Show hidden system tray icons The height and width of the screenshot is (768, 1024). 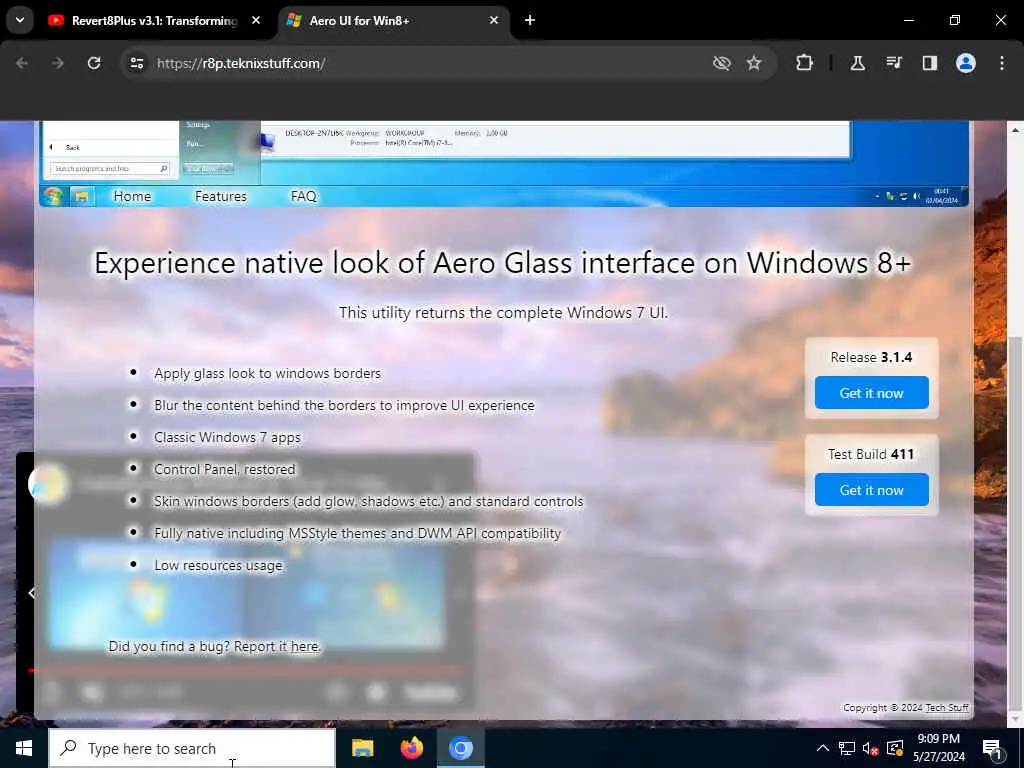[822, 748]
